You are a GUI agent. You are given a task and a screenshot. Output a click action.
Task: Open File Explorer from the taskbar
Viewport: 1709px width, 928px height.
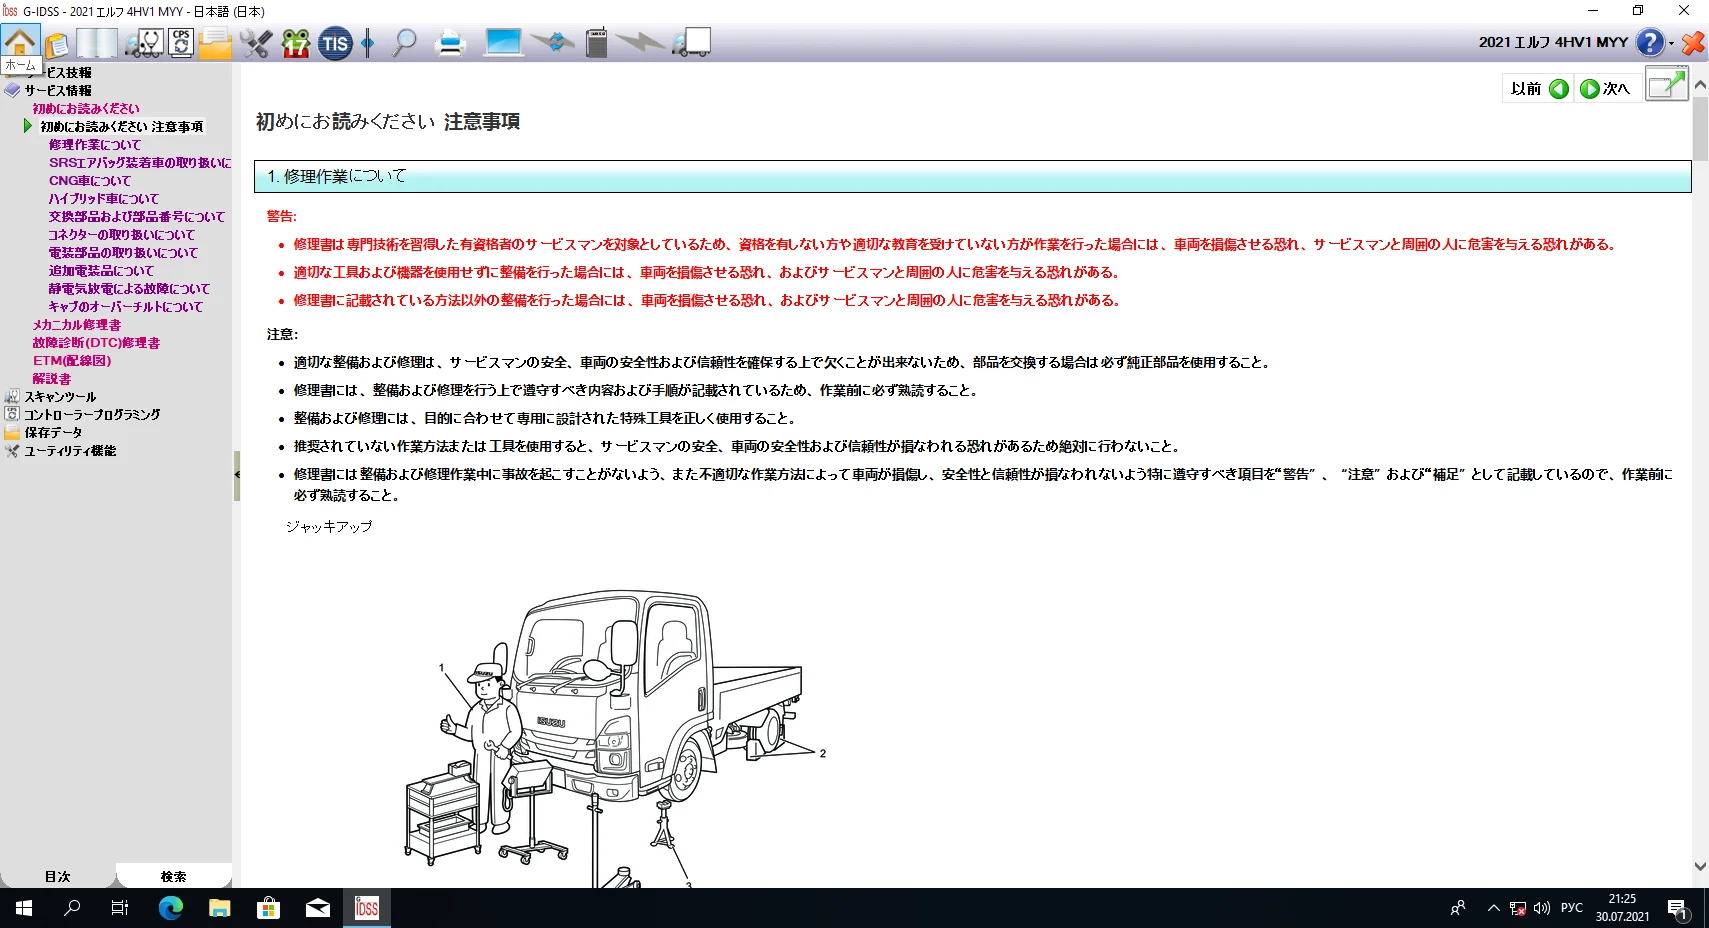pyautogui.click(x=220, y=908)
